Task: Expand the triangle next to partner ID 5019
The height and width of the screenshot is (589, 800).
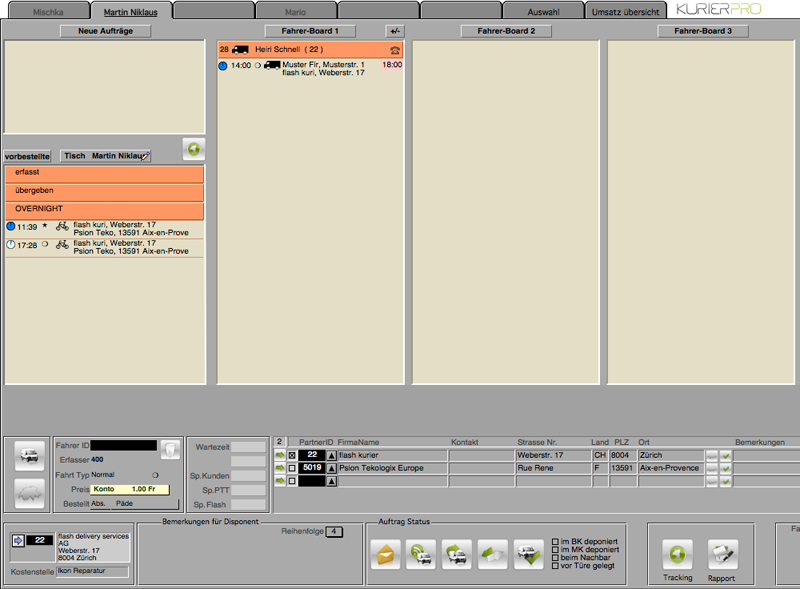Action: 332,468
